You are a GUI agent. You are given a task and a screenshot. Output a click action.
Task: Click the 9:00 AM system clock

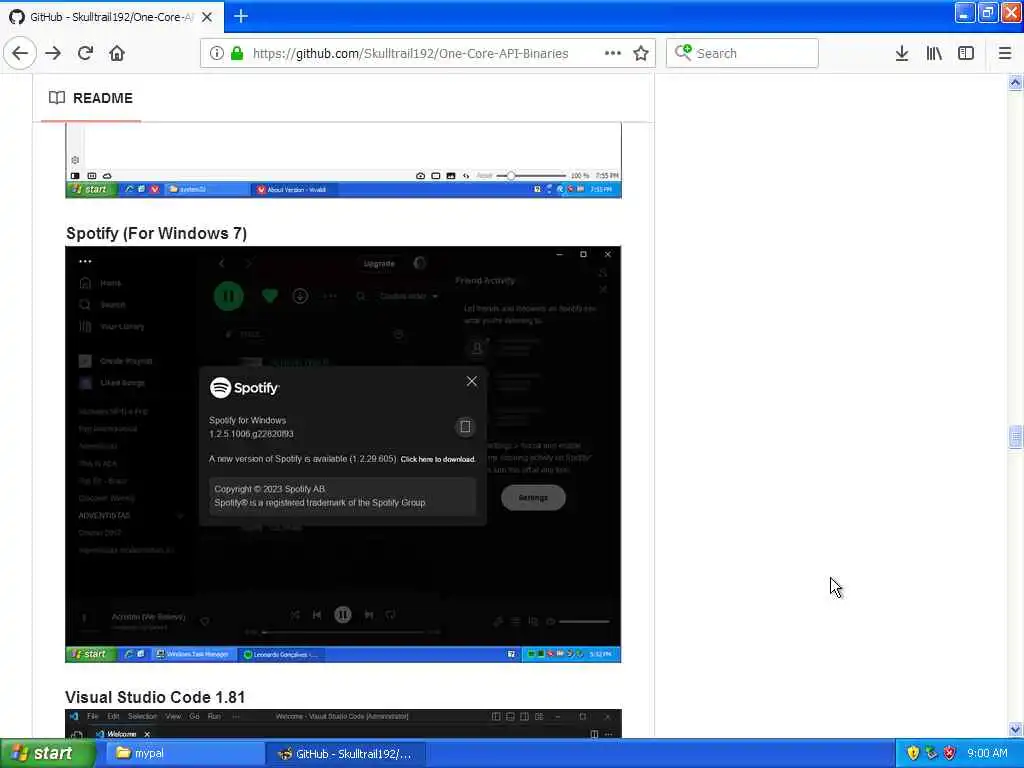(987, 754)
